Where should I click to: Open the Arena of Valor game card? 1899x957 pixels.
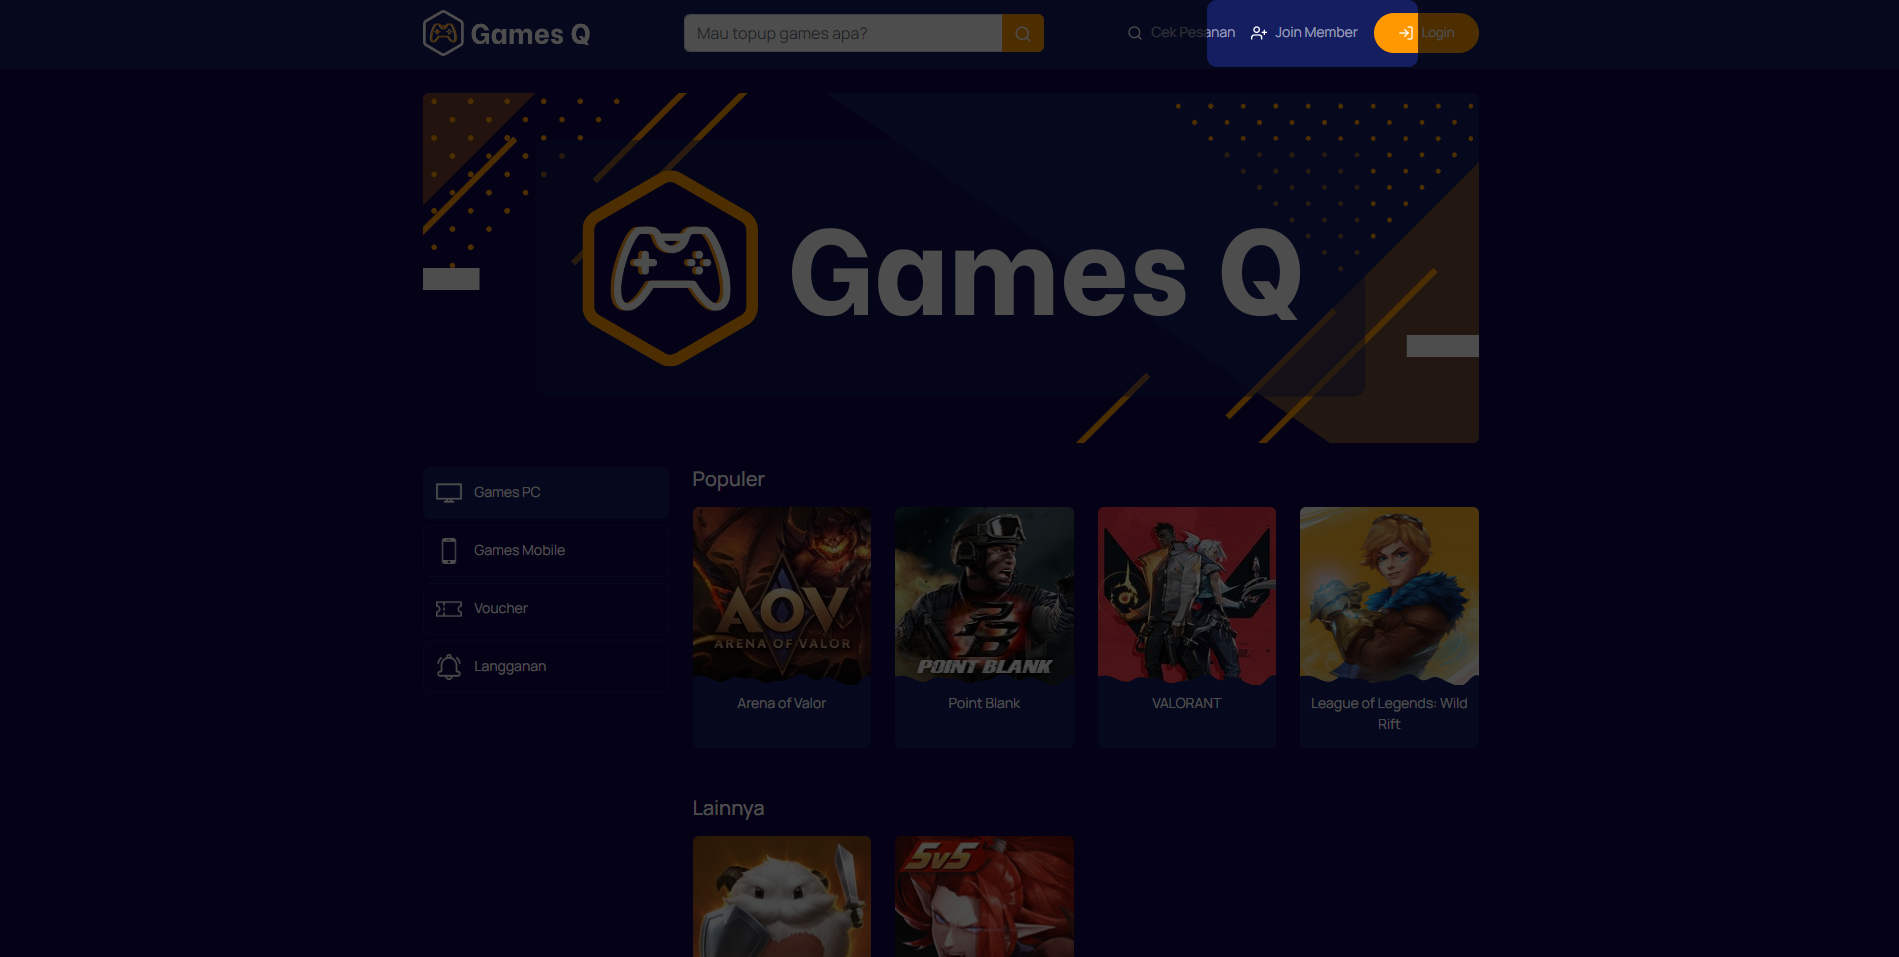[x=782, y=627]
